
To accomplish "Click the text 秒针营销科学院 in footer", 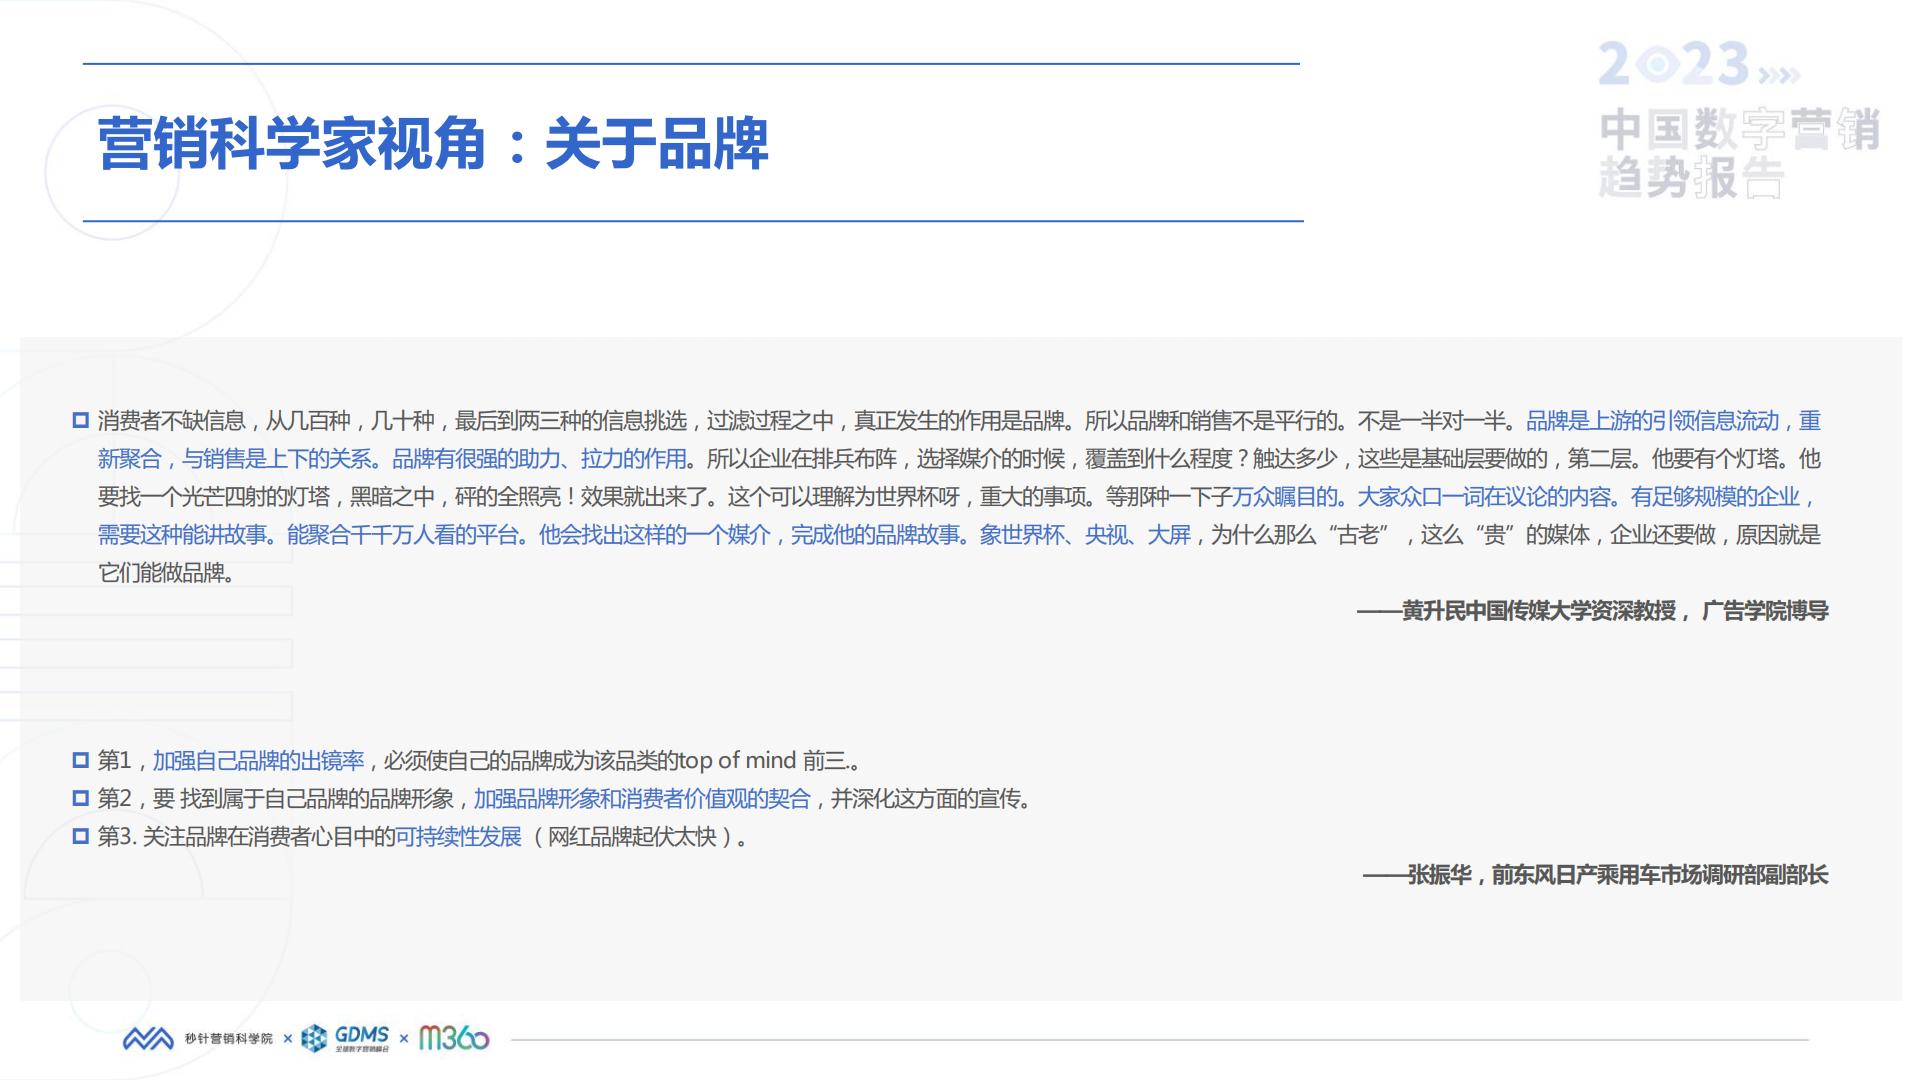I will coord(228,1039).
